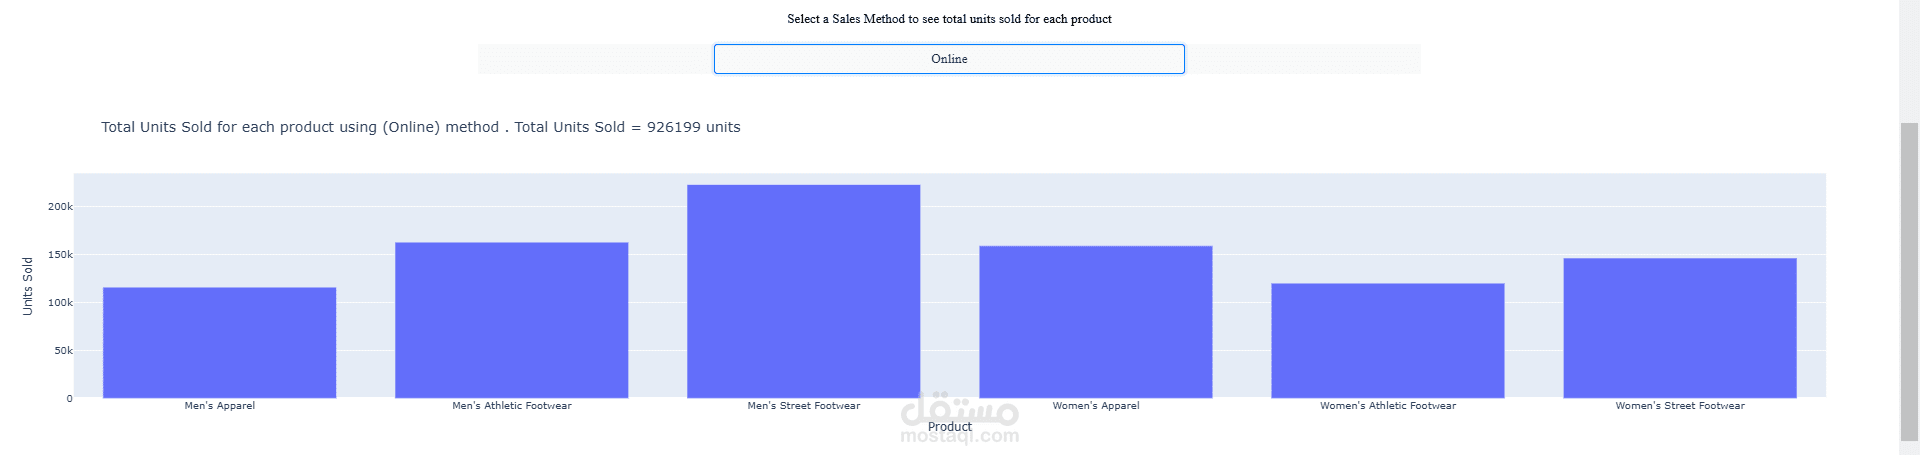1920x455 pixels.
Task: Click the Men's Athletic Footwear axis label
Action: (511, 406)
